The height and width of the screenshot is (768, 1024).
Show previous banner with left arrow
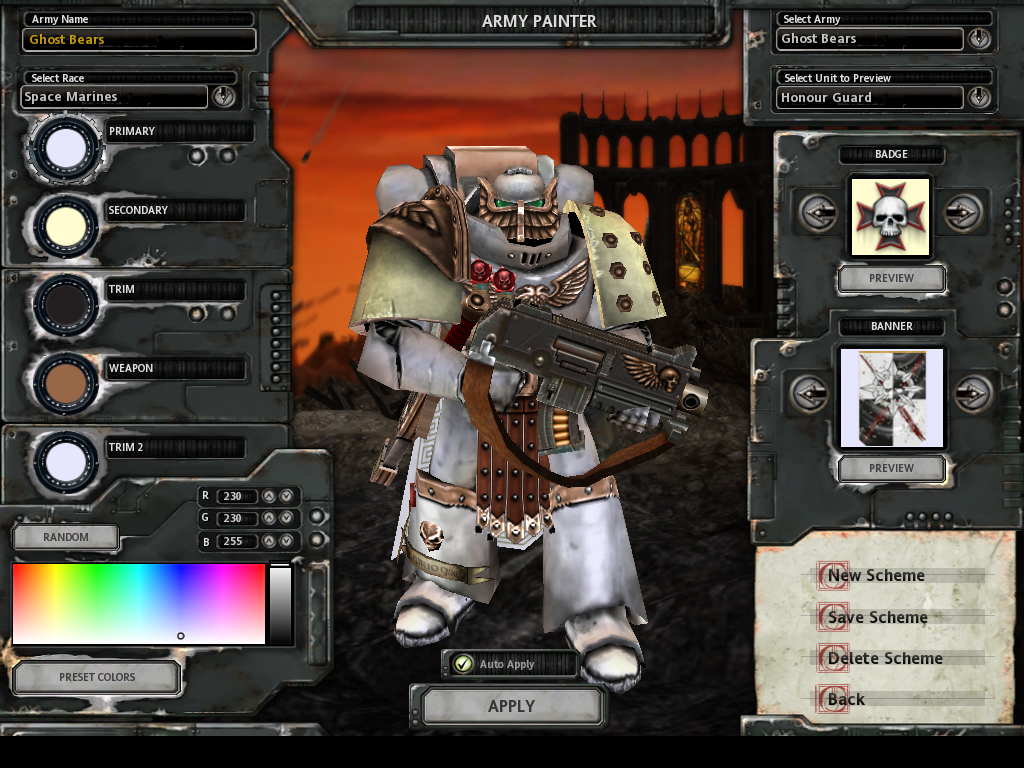[809, 394]
